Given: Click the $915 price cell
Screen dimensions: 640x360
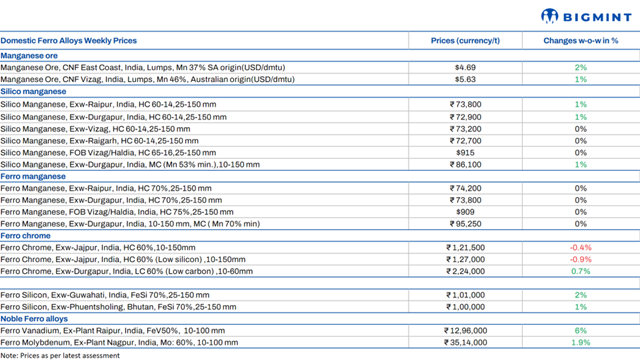Looking at the screenshot, I should coord(465,153).
